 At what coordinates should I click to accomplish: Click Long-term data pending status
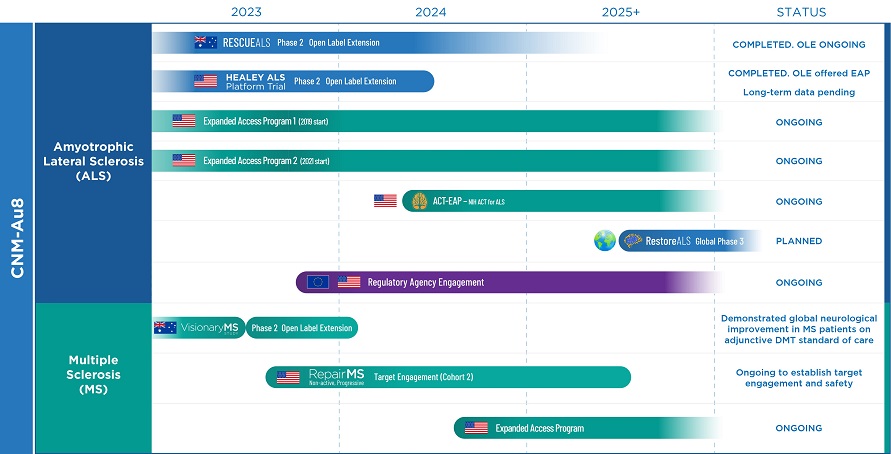click(x=799, y=92)
